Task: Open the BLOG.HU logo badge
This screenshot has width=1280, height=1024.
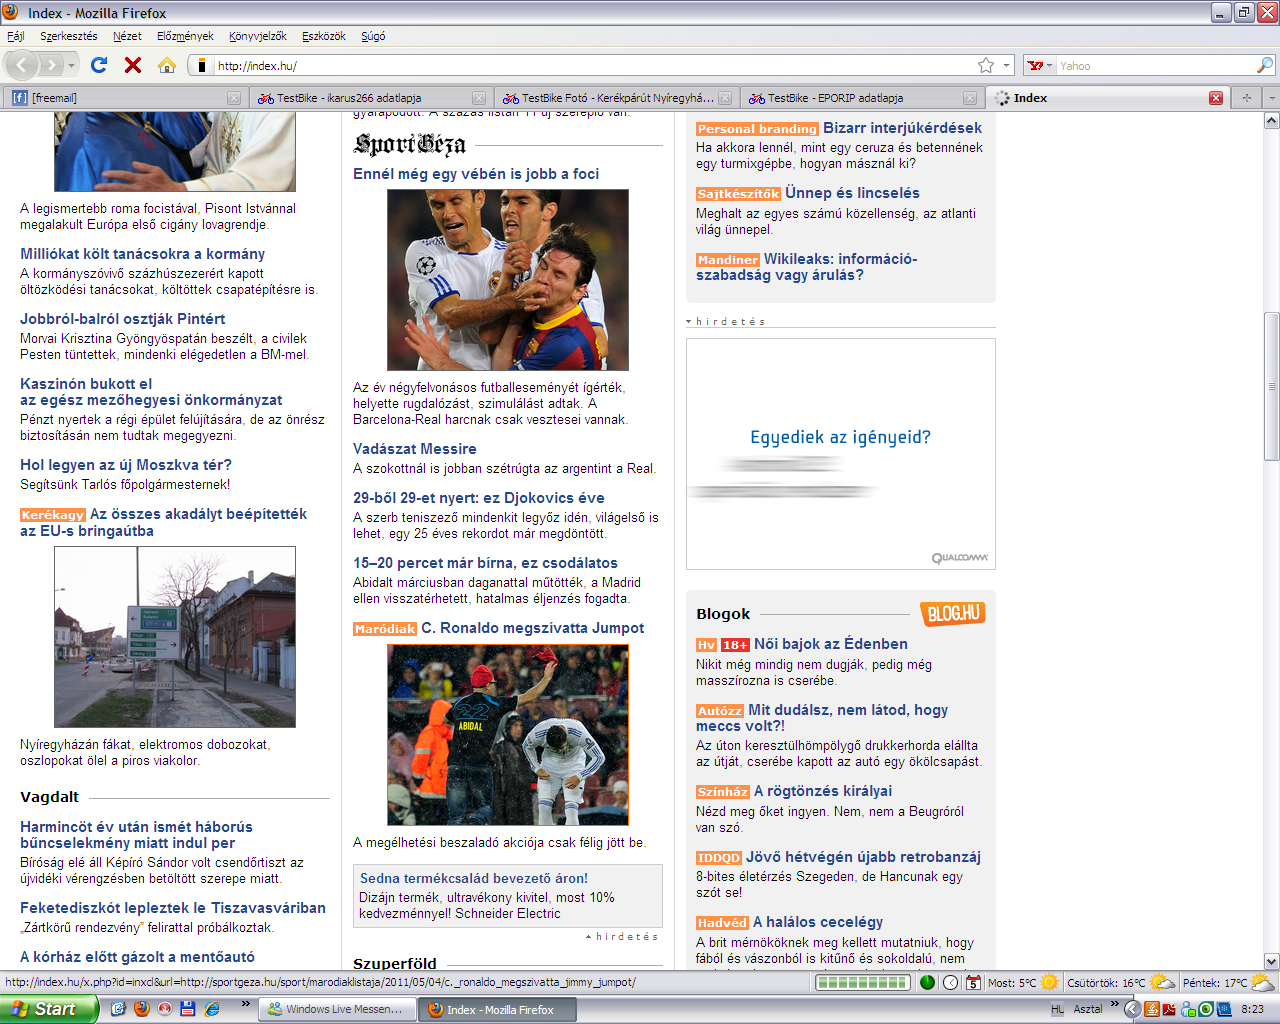Action: [953, 613]
